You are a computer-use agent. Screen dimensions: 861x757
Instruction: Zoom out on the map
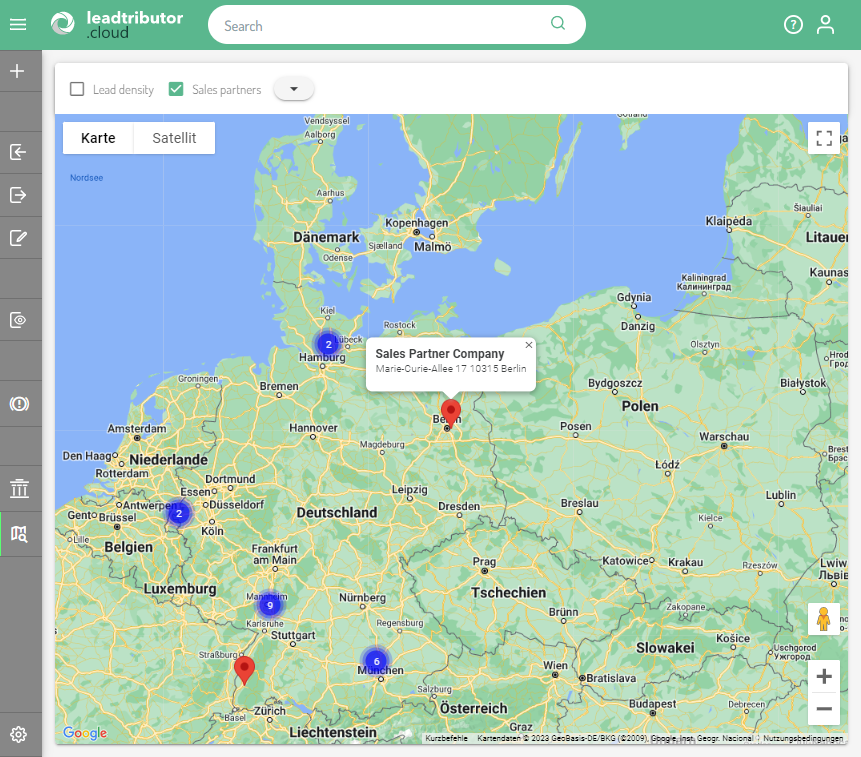[824, 709]
